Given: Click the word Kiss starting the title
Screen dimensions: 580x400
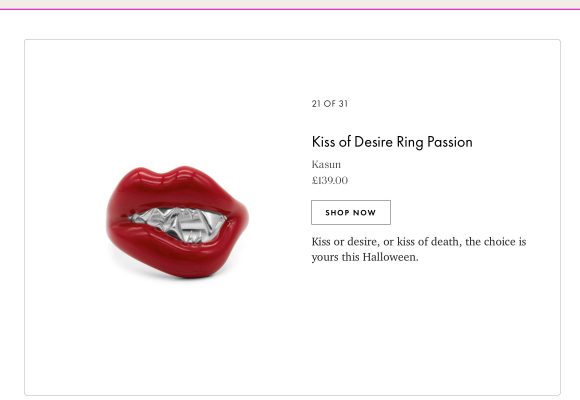Looking at the screenshot, I should (x=323, y=142).
